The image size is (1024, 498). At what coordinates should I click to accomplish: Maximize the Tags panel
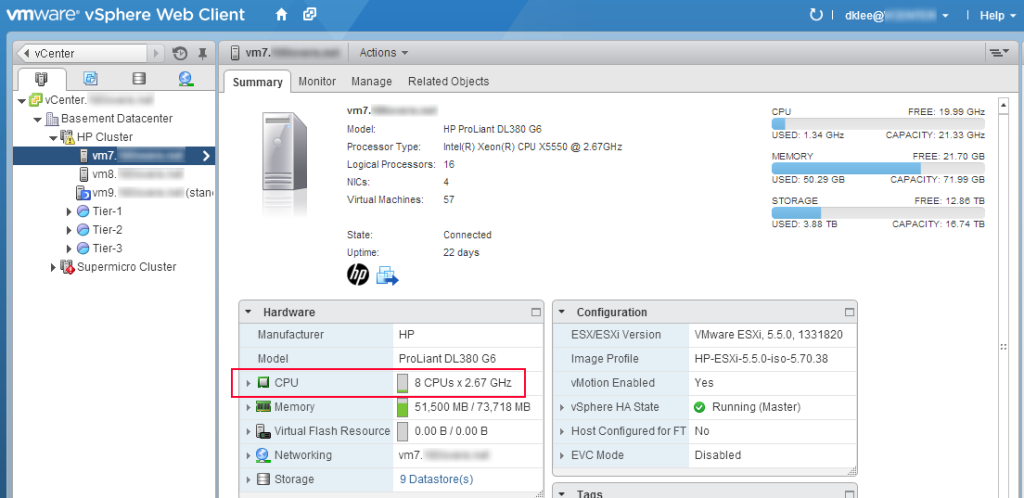[849, 494]
